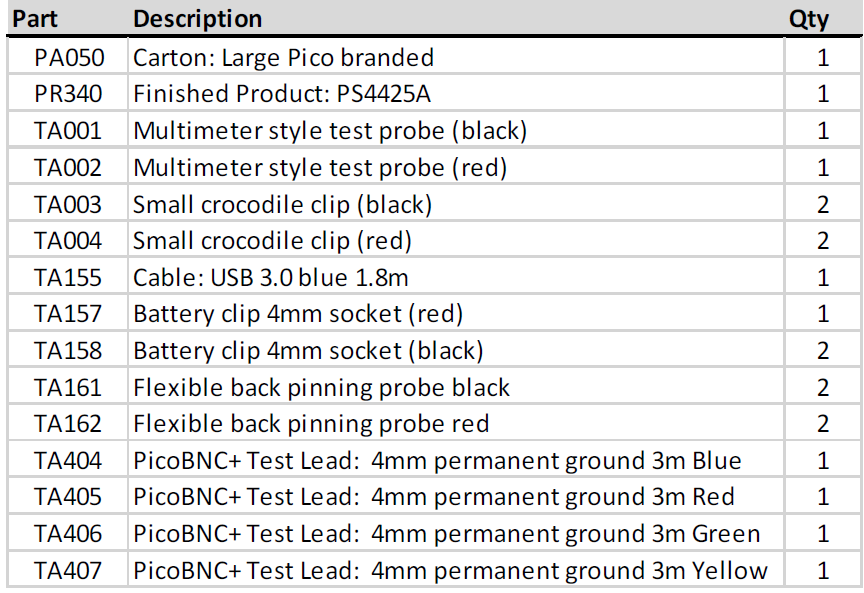Screen dimensions: 864x593
Task: Select the Part column header
Action: click(67, 18)
